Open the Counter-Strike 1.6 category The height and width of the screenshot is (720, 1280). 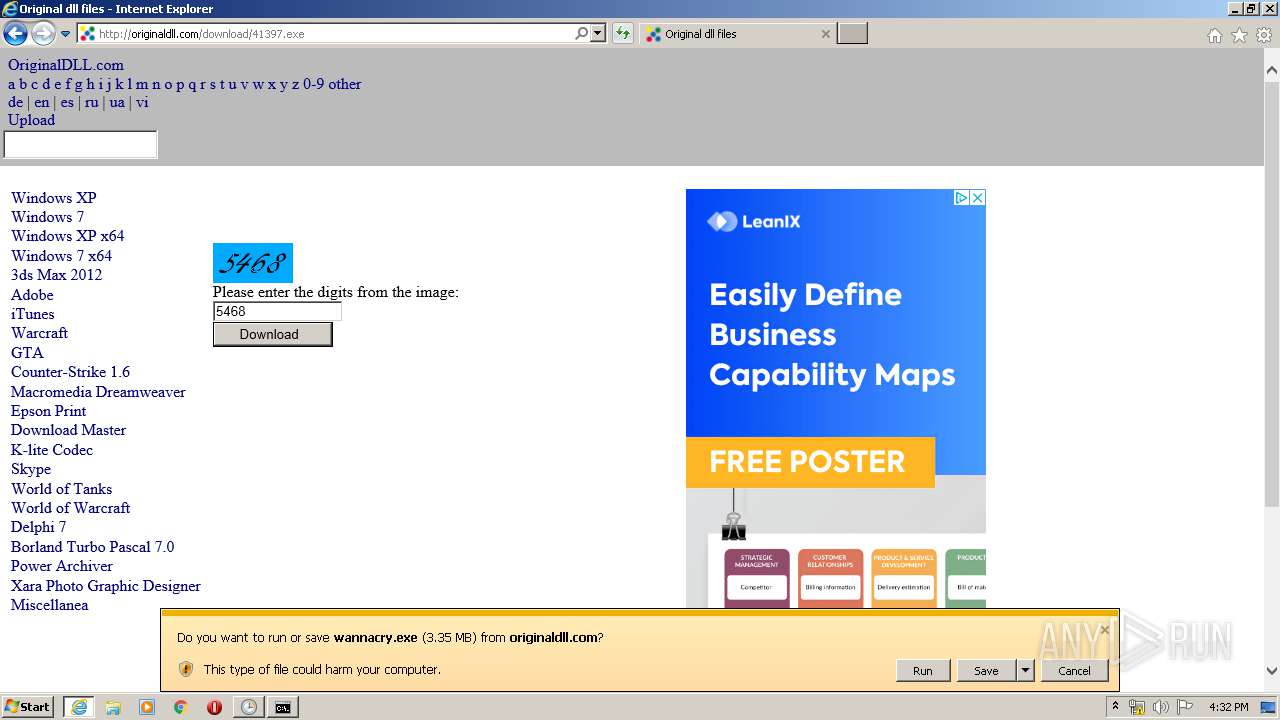pyautogui.click(x=70, y=372)
